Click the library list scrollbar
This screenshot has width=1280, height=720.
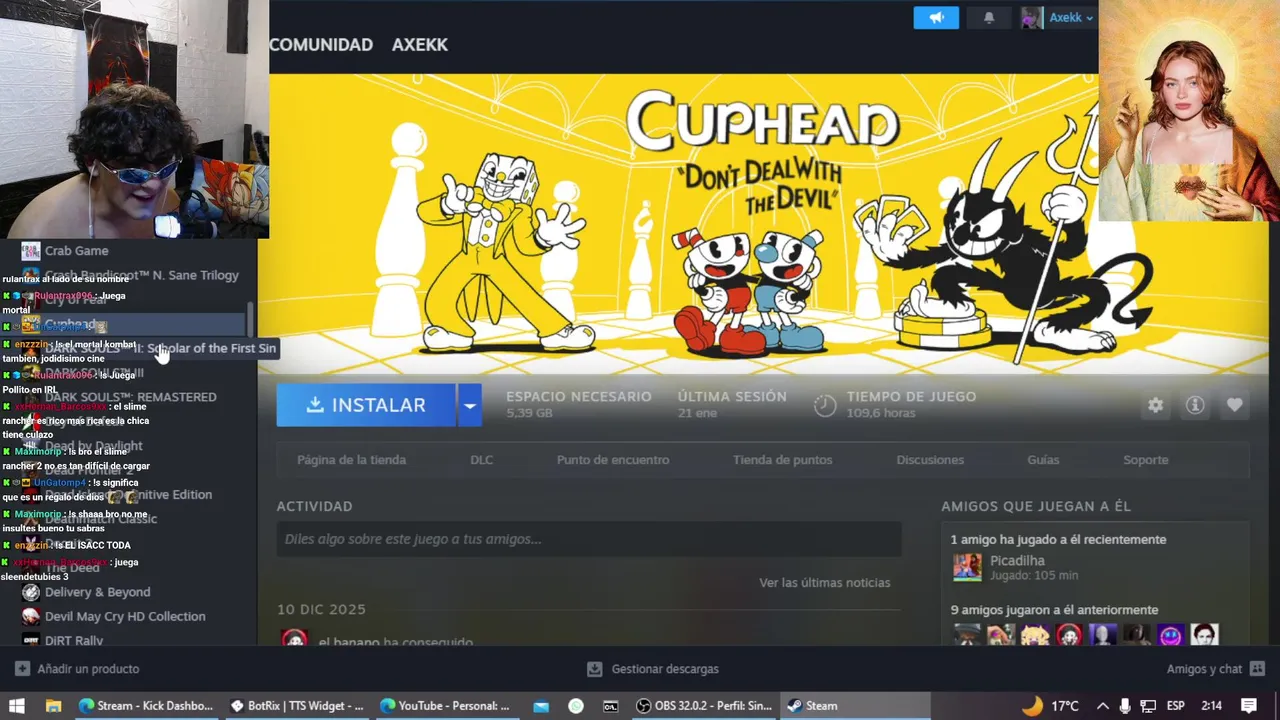[x=250, y=320]
